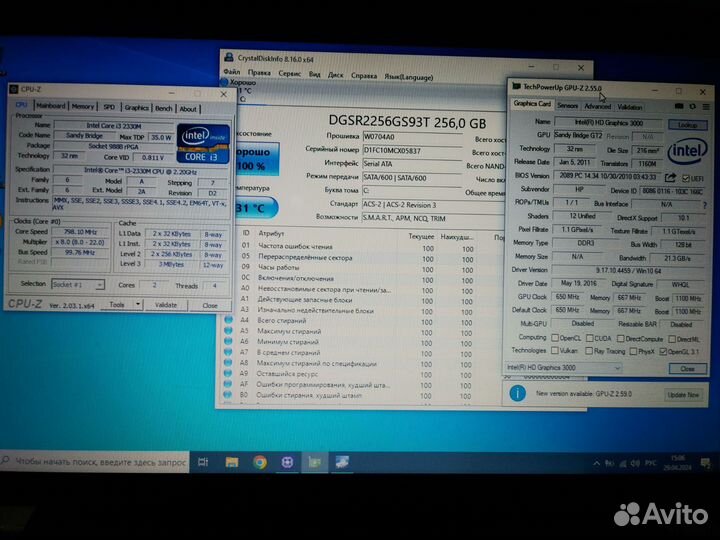This screenshot has height=540, width=720.
Task: Open the SPD tab in CPU-Z
Action: click(109, 107)
